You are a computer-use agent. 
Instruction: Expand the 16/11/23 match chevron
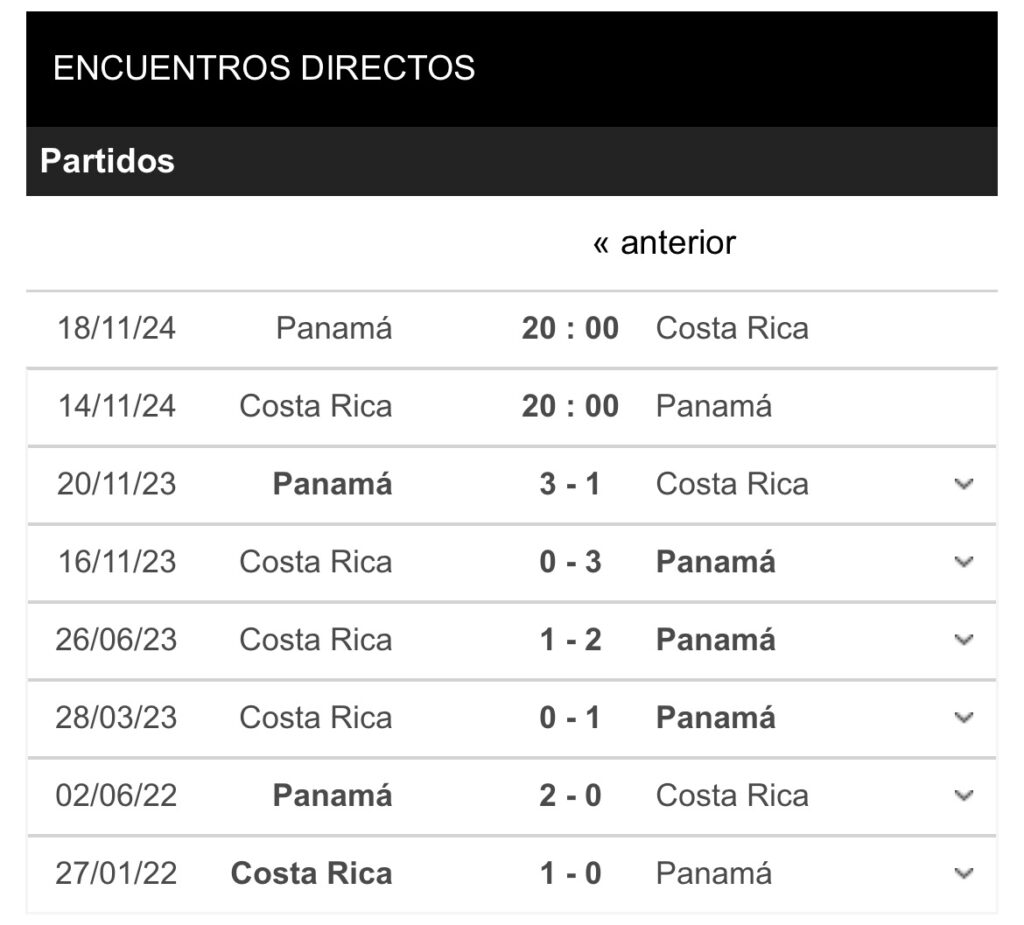(964, 562)
